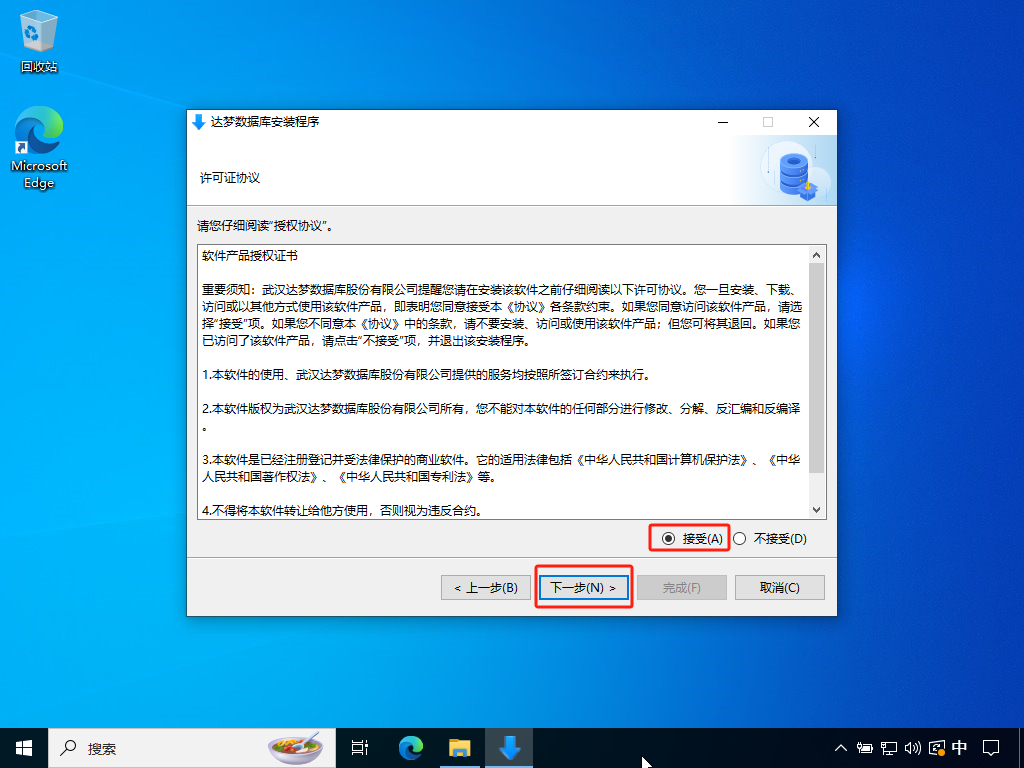Open File Explorer from the taskbar

pyautogui.click(x=460, y=748)
